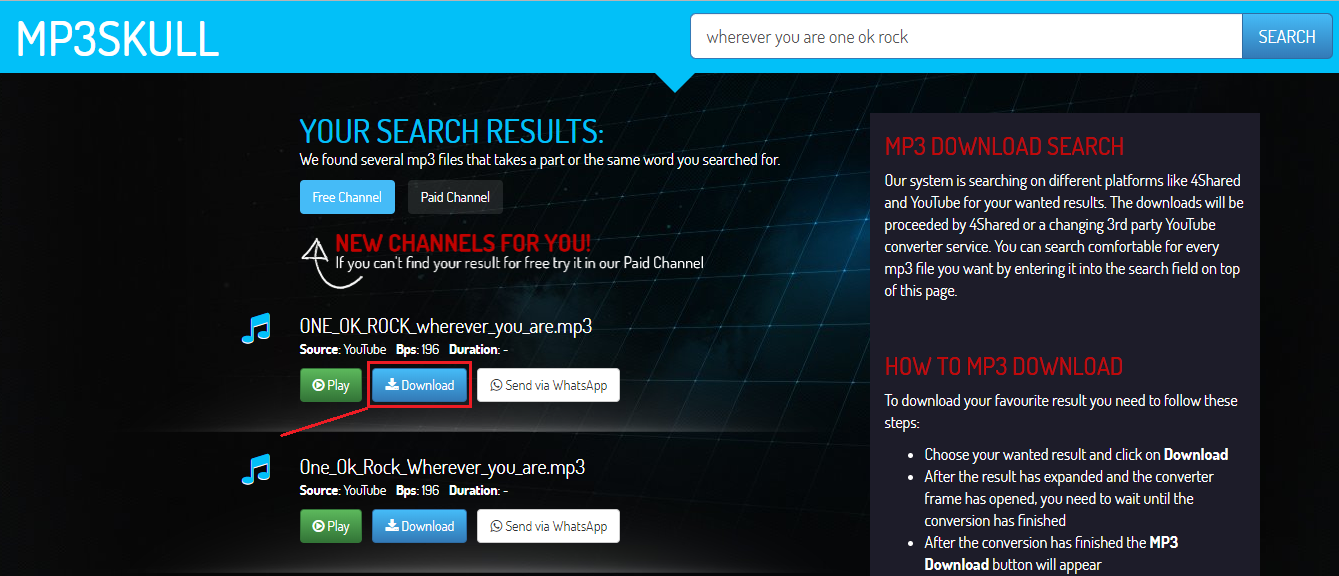Focus the search field with 'wherever you are one ok rock'
The height and width of the screenshot is (576, 1339).
tap(966, 37)
